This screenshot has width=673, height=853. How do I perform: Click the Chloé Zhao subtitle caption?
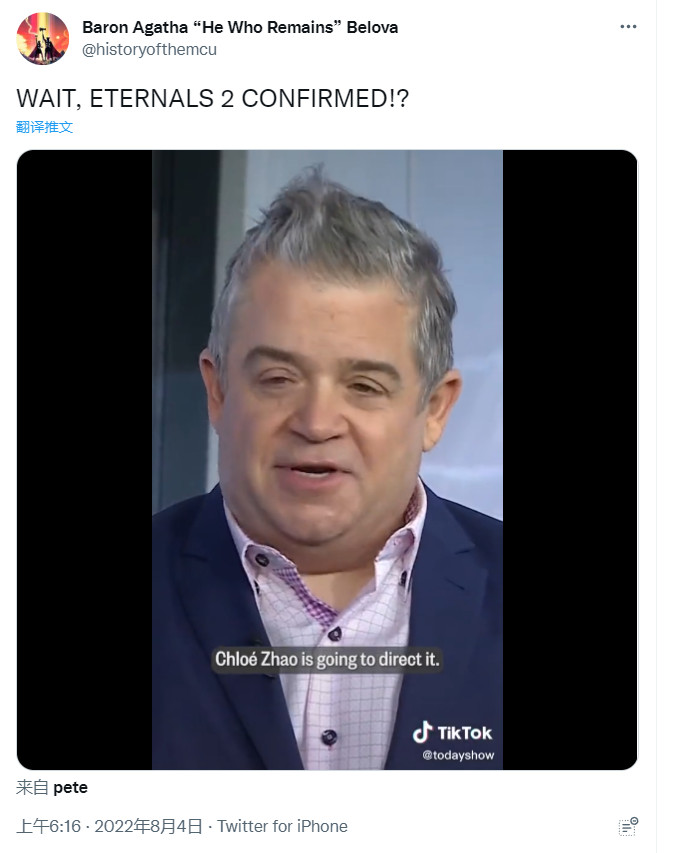pyautogui.click(x=327, y=659)
